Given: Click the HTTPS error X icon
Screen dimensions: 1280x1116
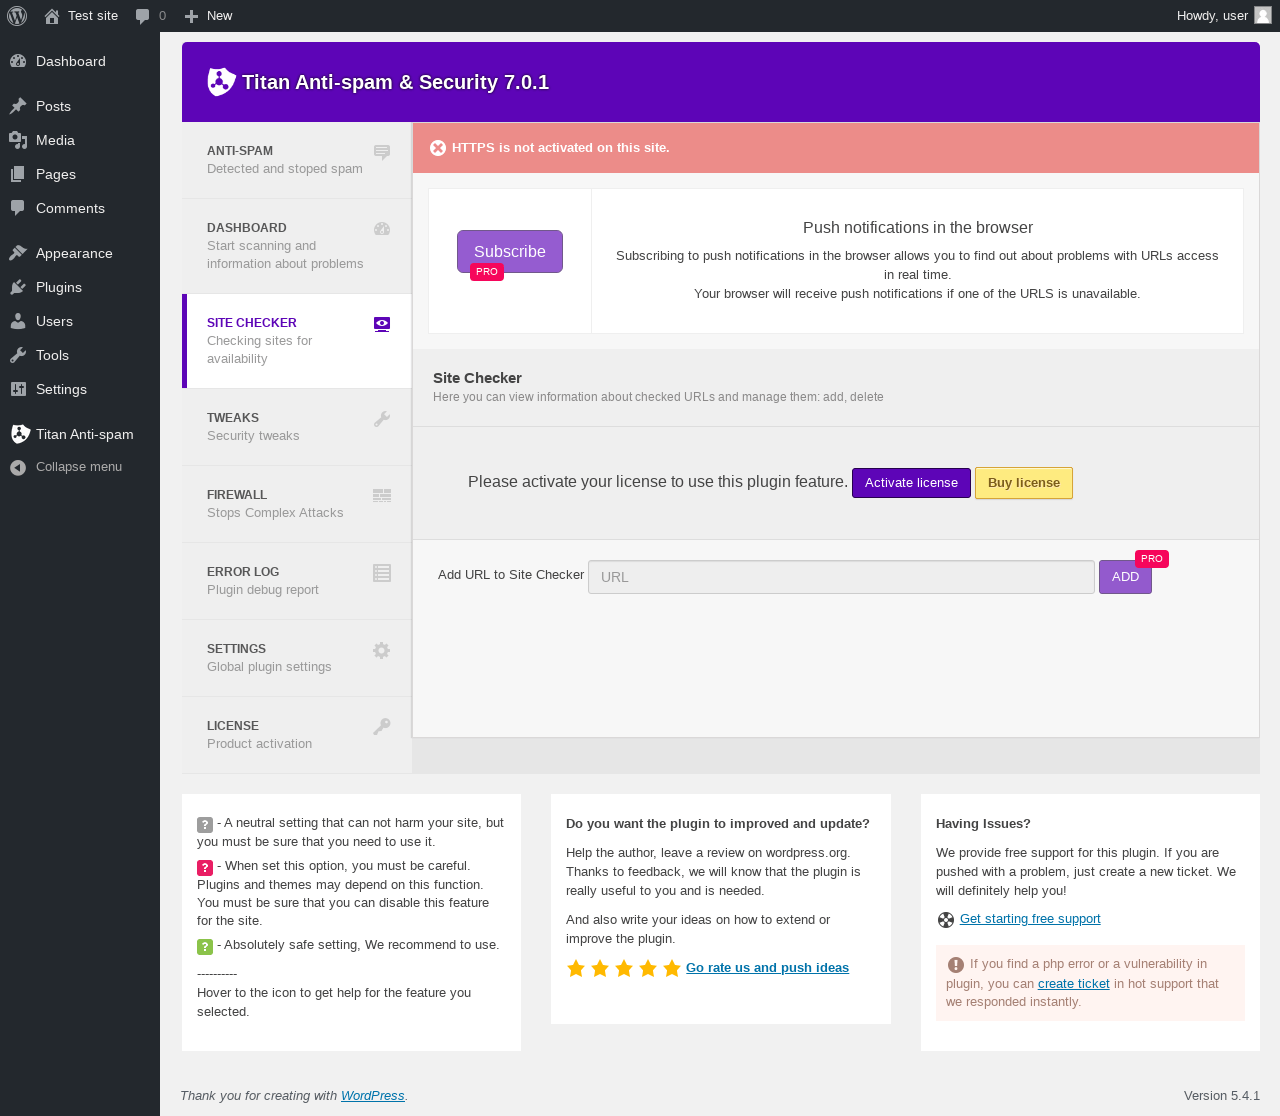Looking at the screenshot, I should (x=438, y=148).
